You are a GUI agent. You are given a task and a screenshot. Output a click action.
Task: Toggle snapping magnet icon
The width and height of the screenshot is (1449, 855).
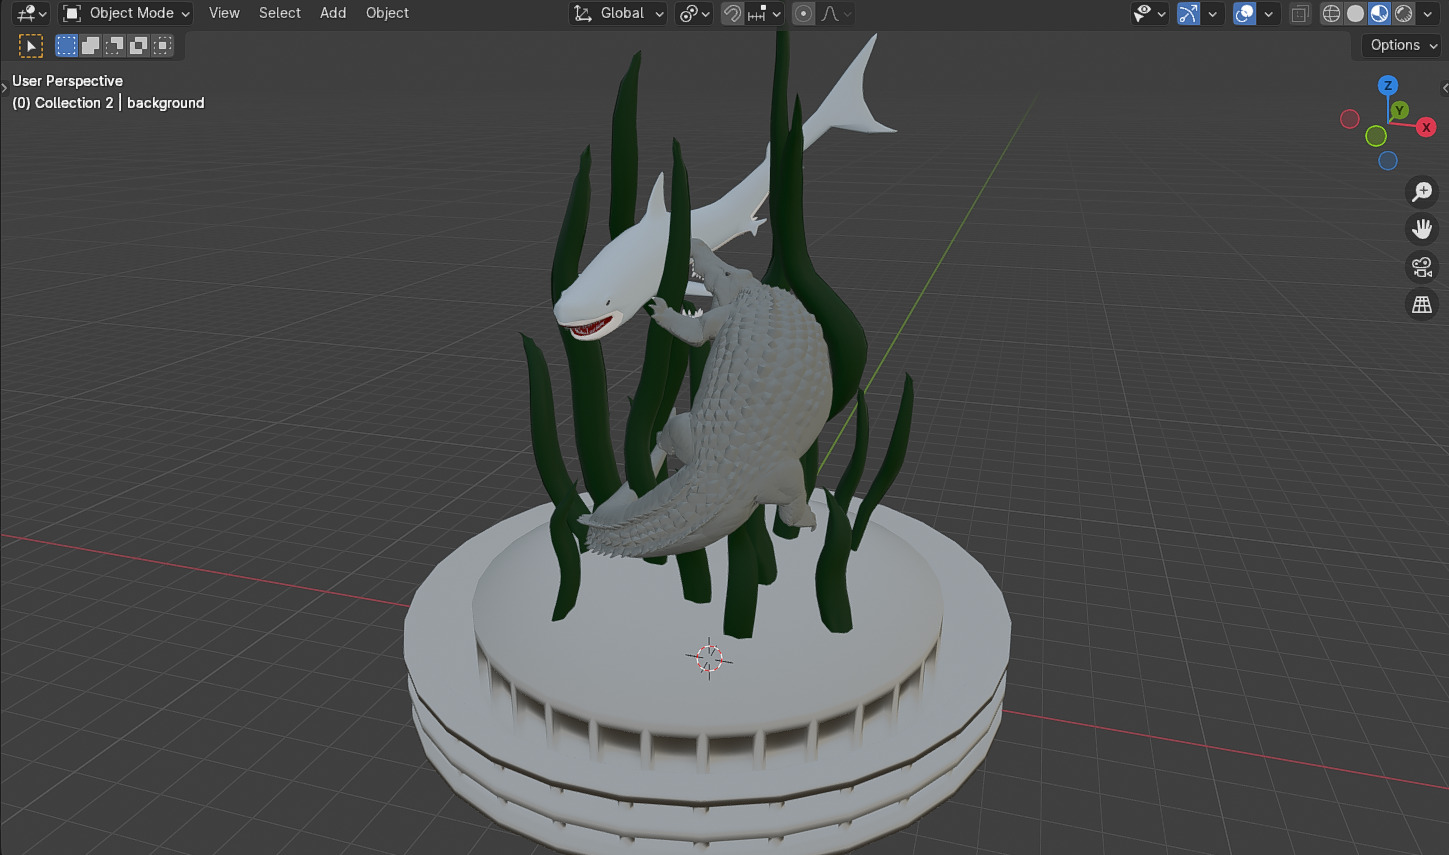pos(733,13)
